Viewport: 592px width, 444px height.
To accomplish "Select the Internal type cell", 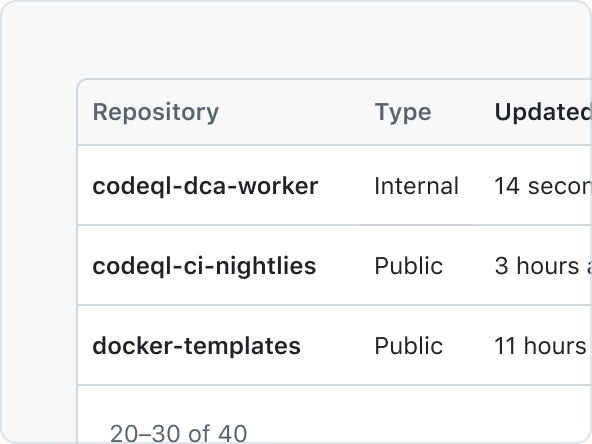I will (416, 186).
